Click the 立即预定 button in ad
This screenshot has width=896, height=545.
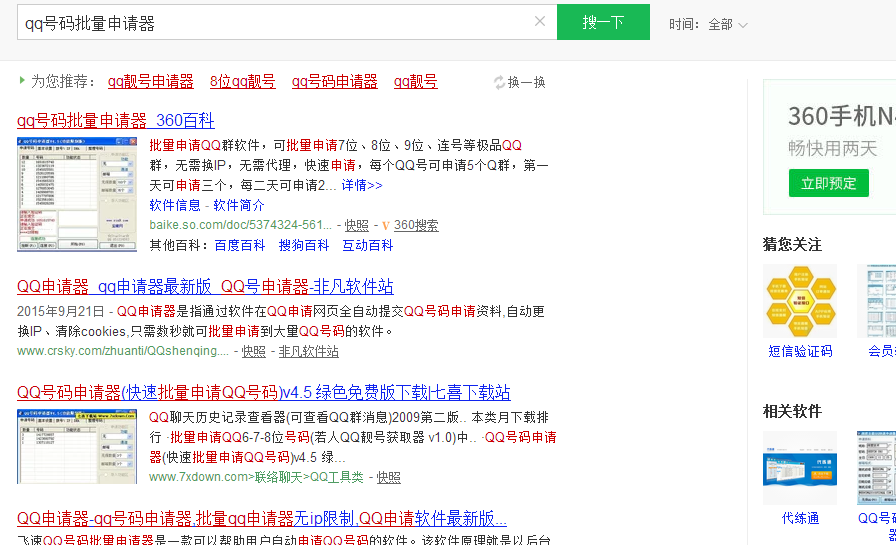click(829, 183)
